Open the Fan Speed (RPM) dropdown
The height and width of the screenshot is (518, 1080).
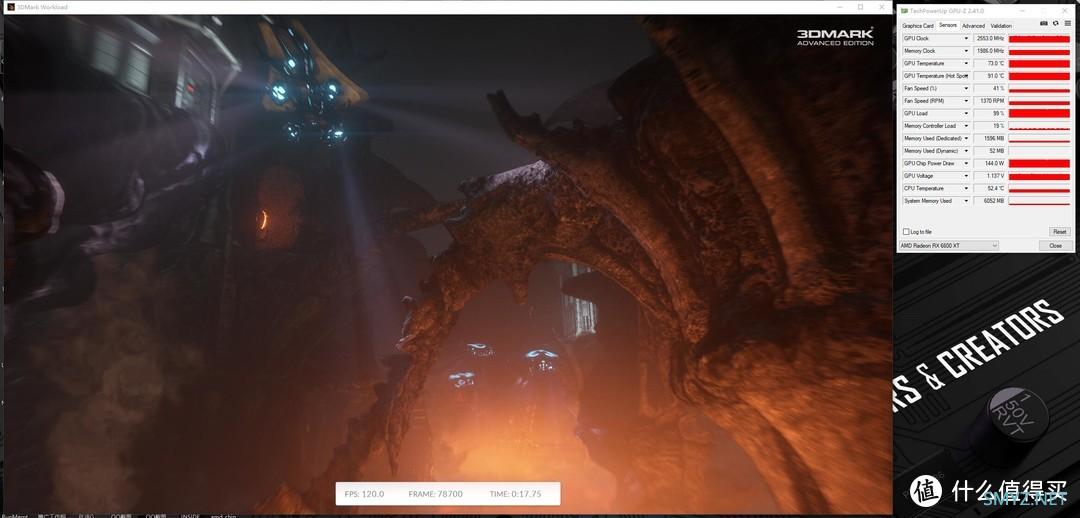966,101
